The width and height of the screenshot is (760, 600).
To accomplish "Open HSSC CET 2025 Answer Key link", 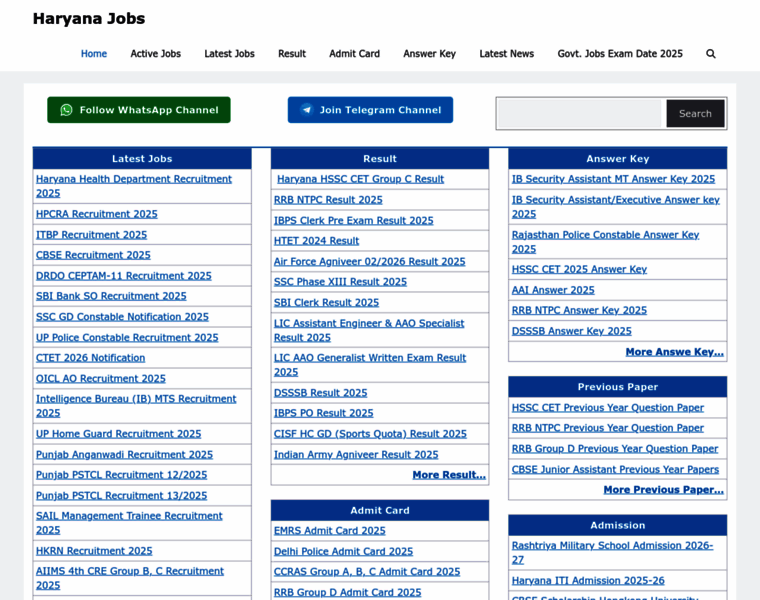I will pos(579,269).
